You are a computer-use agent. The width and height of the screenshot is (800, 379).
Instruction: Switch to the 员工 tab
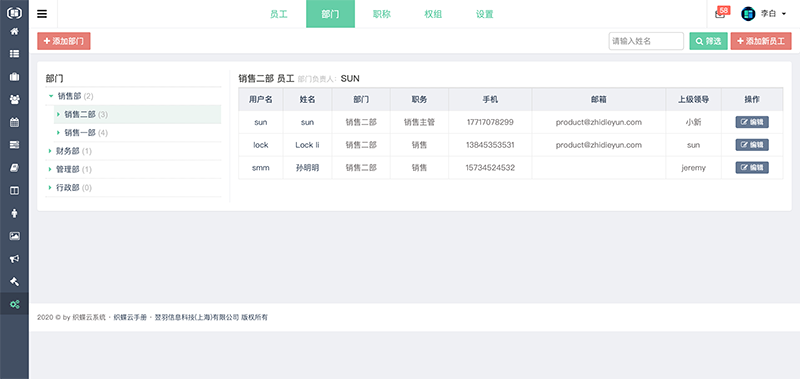(x=279, y=14)
